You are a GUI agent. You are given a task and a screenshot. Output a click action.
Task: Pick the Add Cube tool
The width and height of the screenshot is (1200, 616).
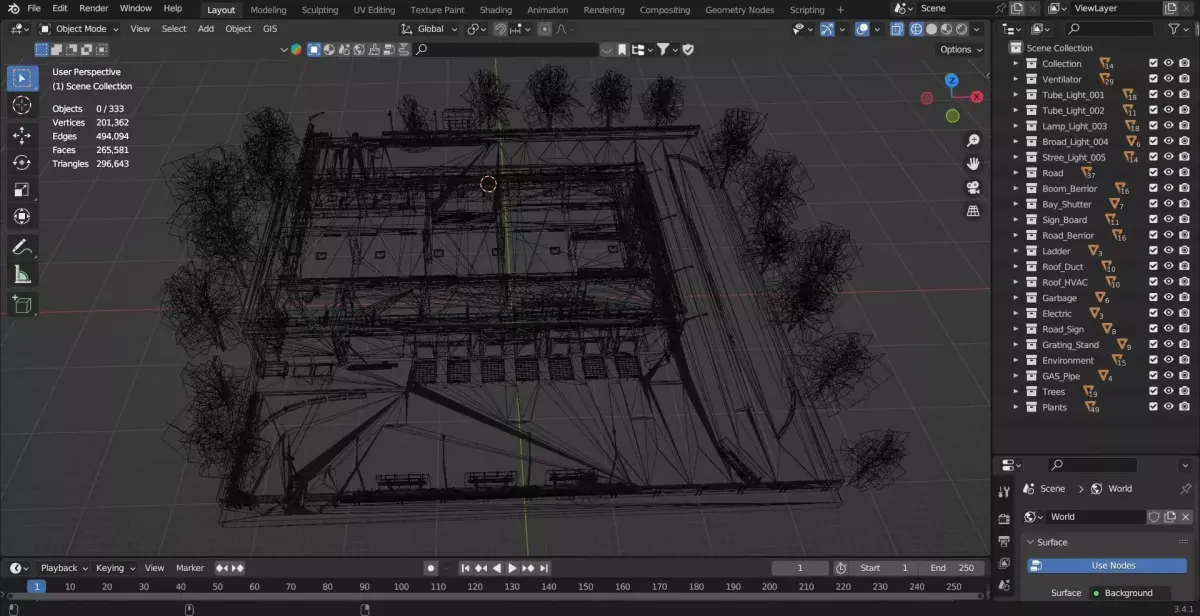coord(22,303)
